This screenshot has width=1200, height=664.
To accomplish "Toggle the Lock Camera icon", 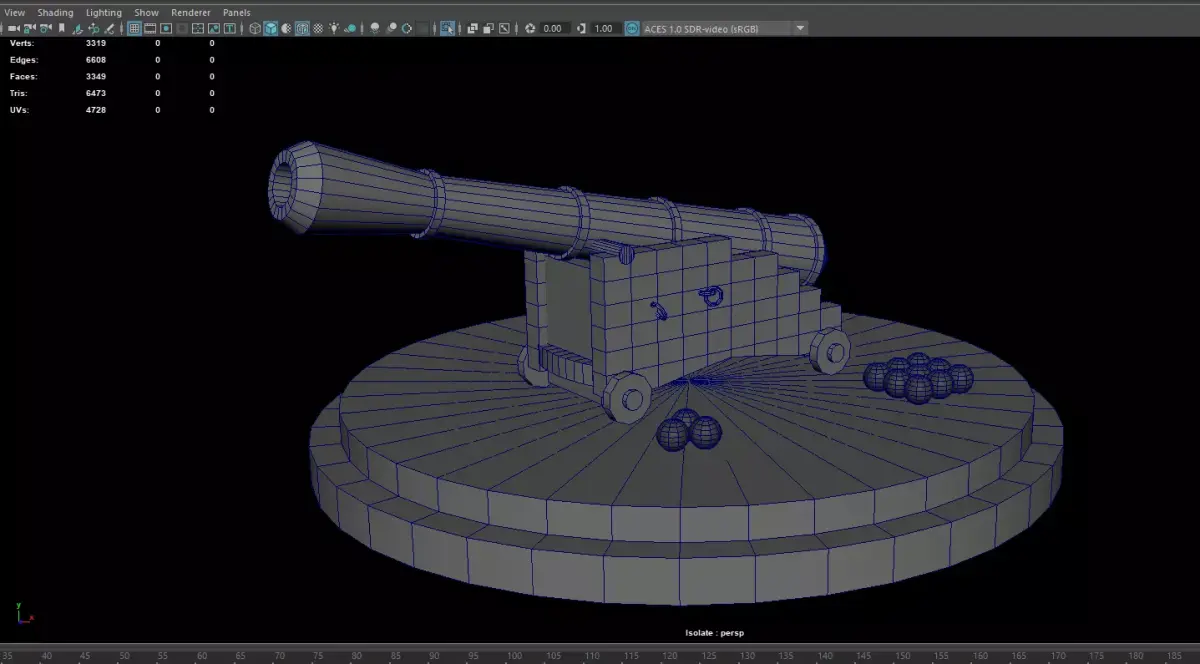I will click(29, 28).
